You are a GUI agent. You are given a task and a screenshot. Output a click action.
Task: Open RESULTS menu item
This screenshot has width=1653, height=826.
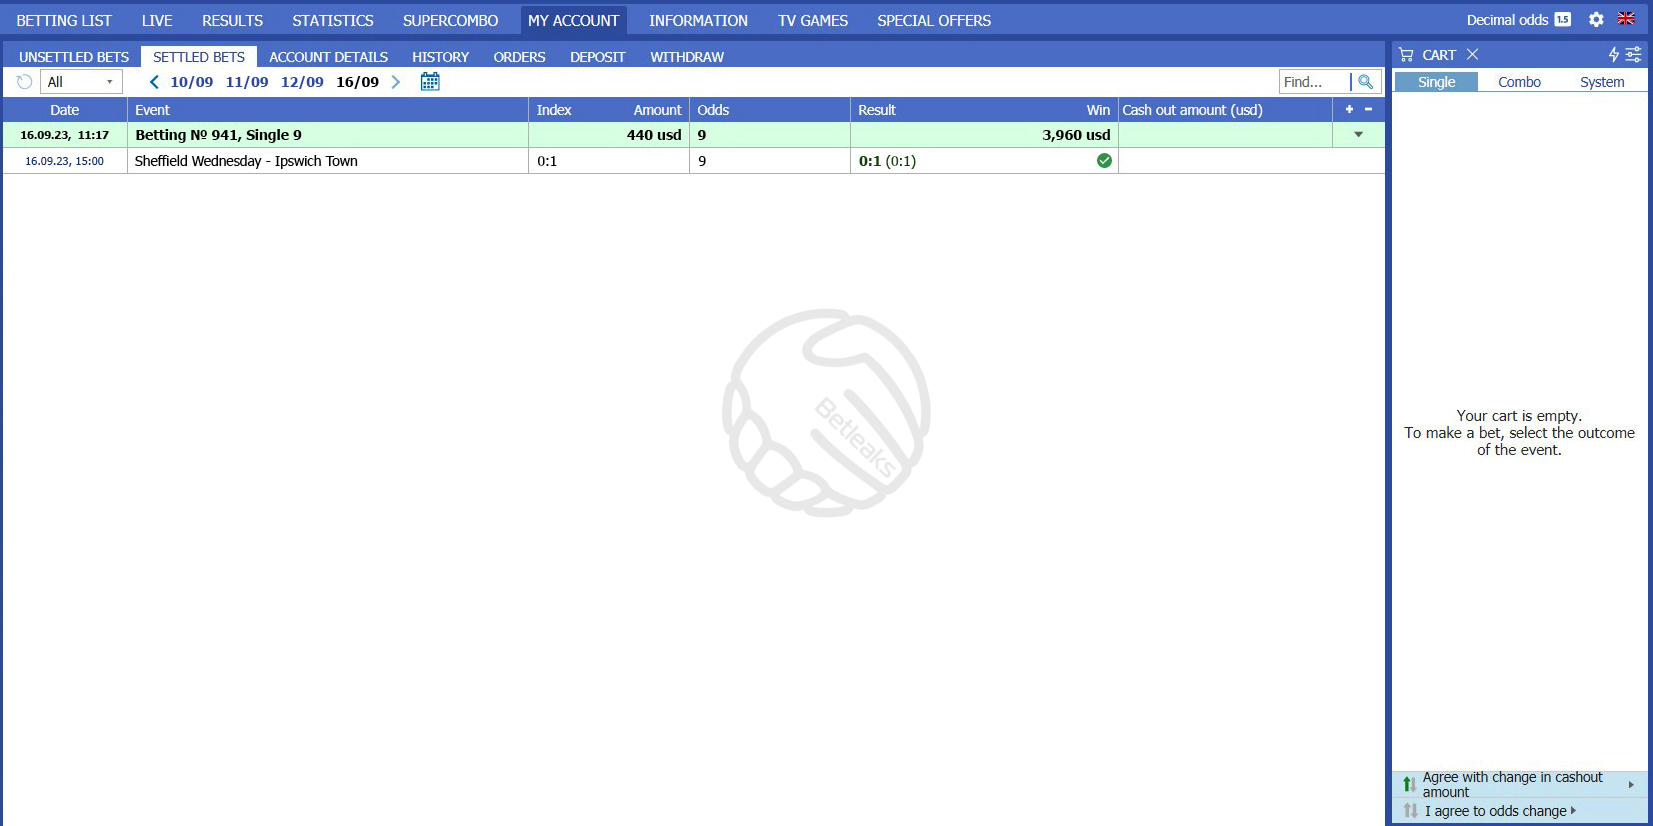[232, 20]
